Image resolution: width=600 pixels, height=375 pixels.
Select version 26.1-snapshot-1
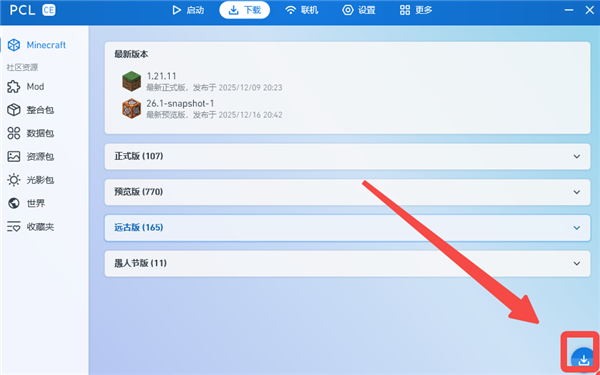347,109
